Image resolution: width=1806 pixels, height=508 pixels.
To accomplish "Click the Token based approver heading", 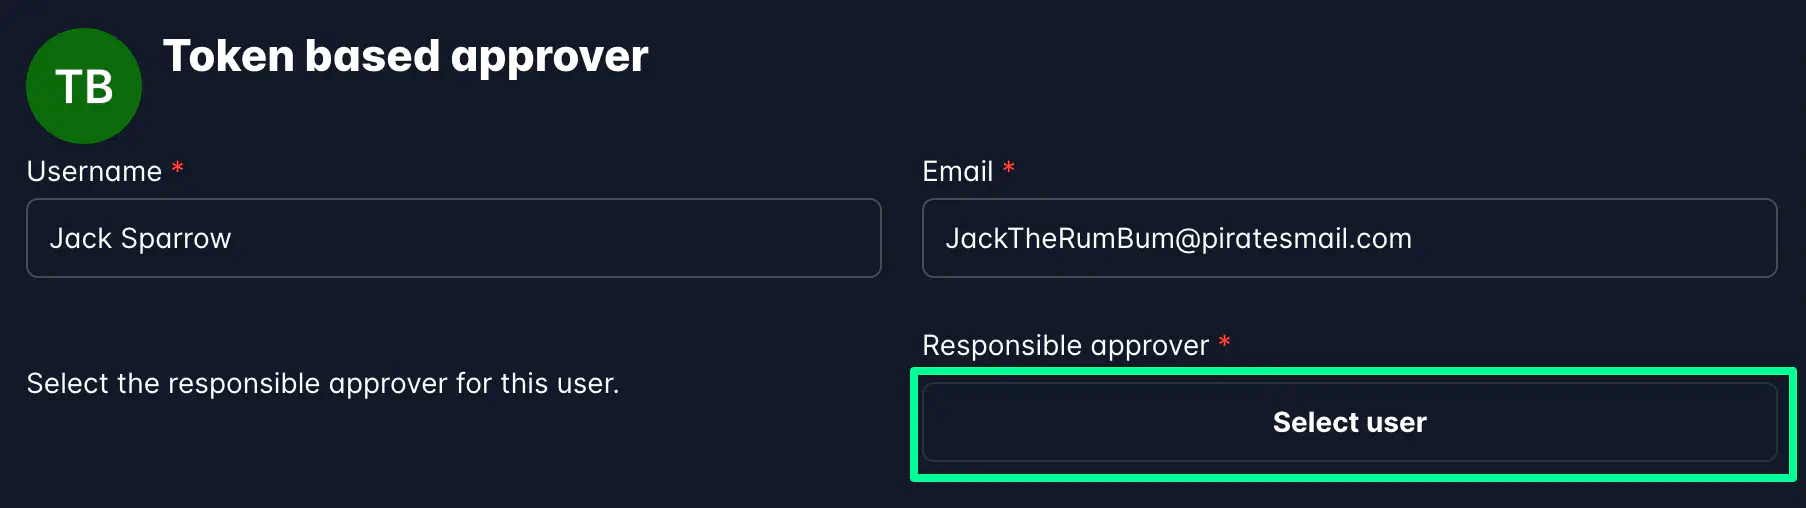I will [405, 57].
